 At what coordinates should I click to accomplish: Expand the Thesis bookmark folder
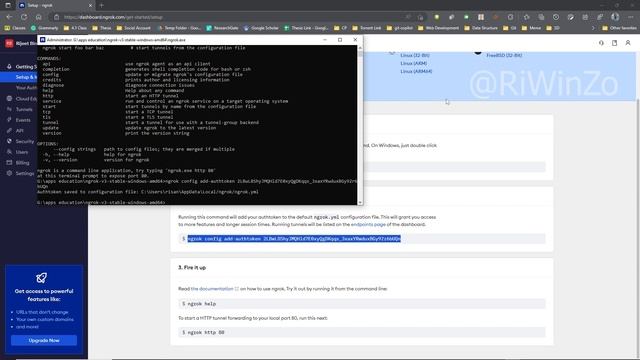(x=102, y=28)
